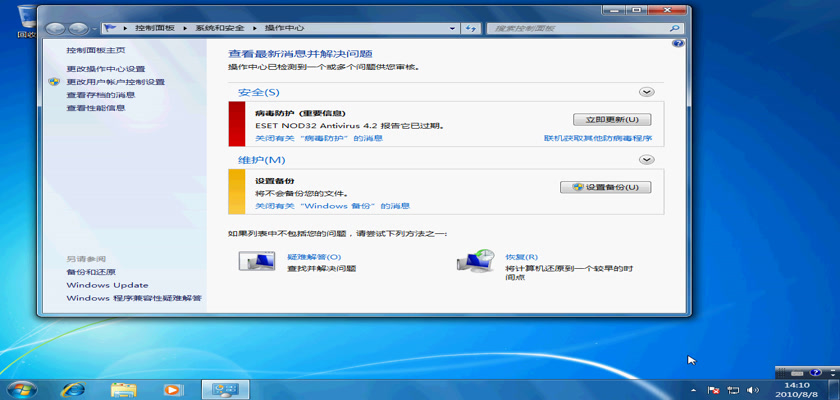The height and width of the screenshot is (400, 840).
Task: Click the blue help question mark icon
Action: 678,44
